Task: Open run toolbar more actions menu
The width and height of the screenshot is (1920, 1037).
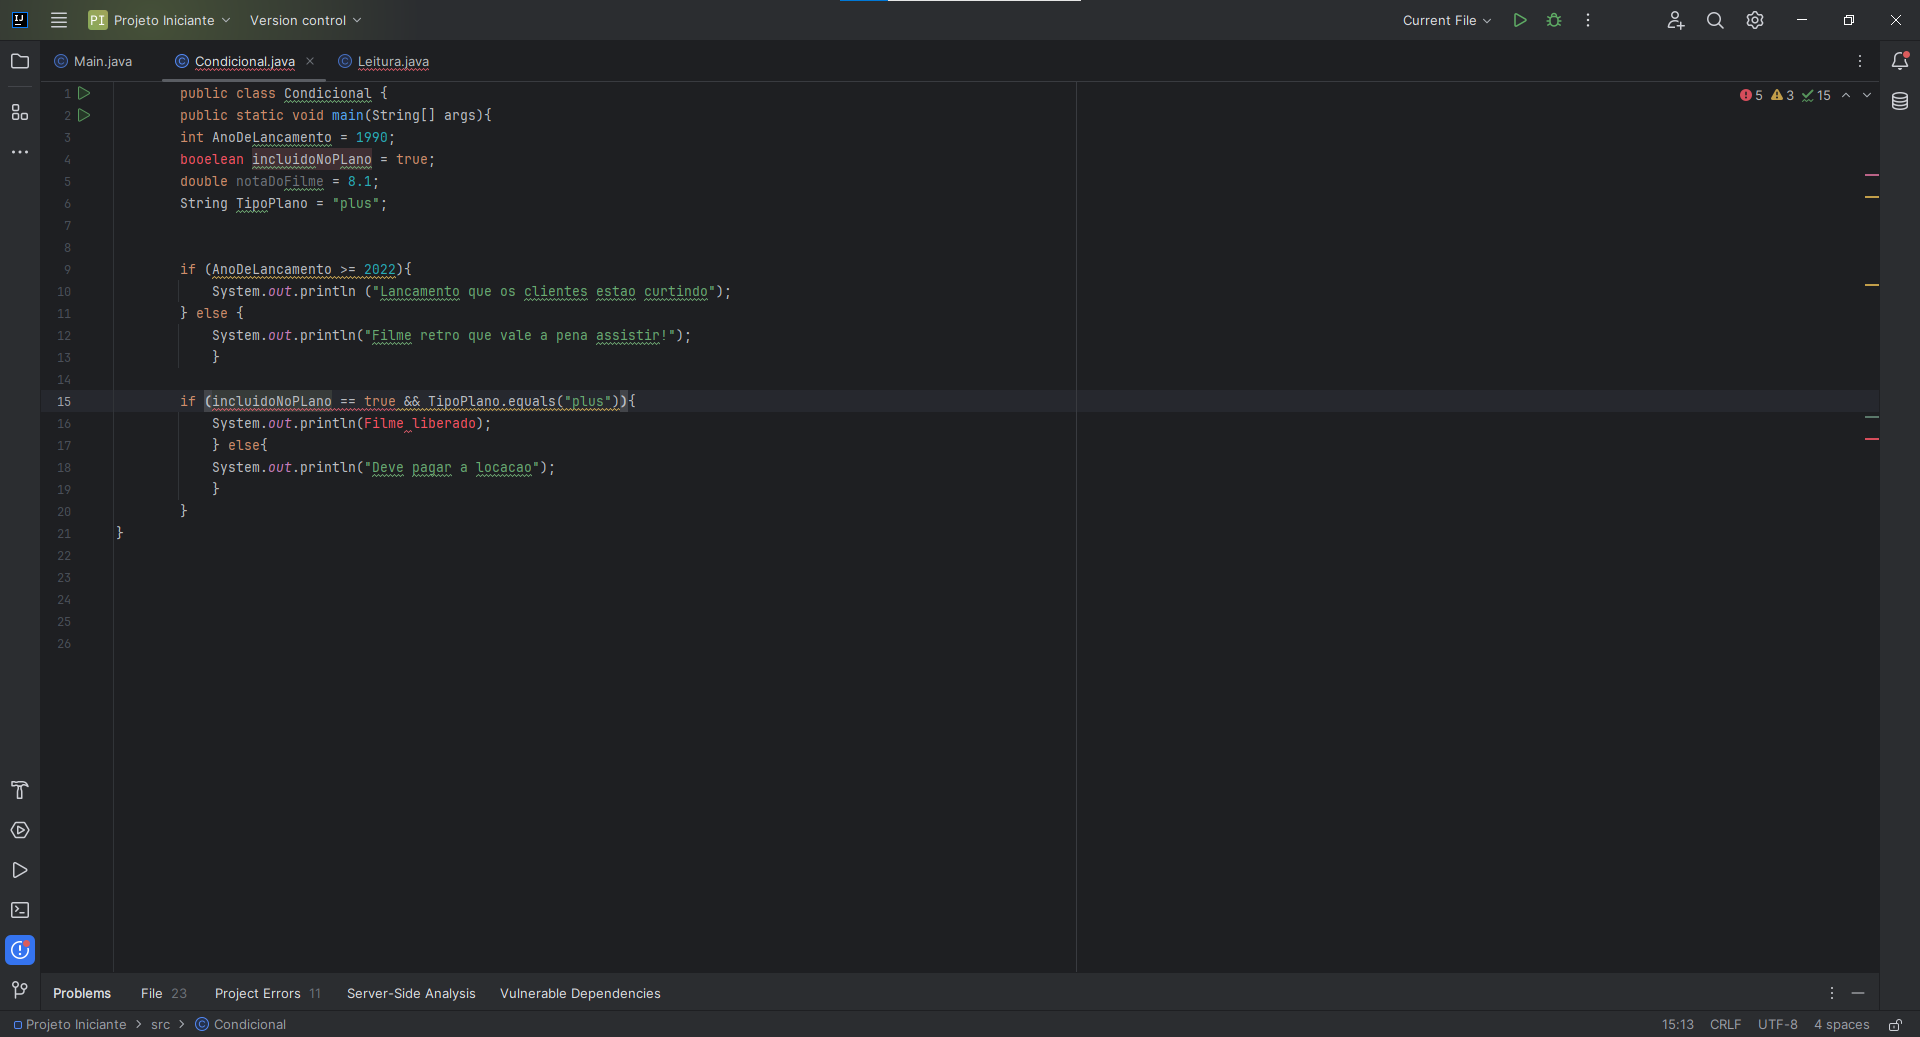Action: 1588,20
